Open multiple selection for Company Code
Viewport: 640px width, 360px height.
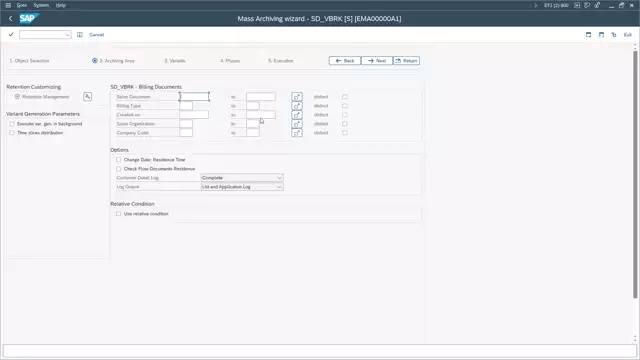[x=297, y=133]
